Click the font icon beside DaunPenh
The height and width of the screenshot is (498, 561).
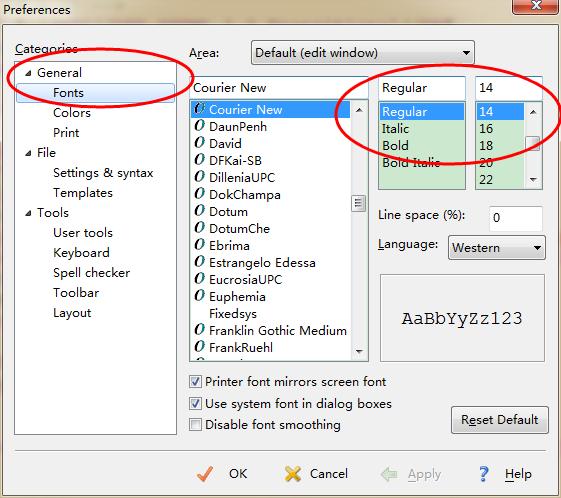pyautogui.click(x=199, y=126)
